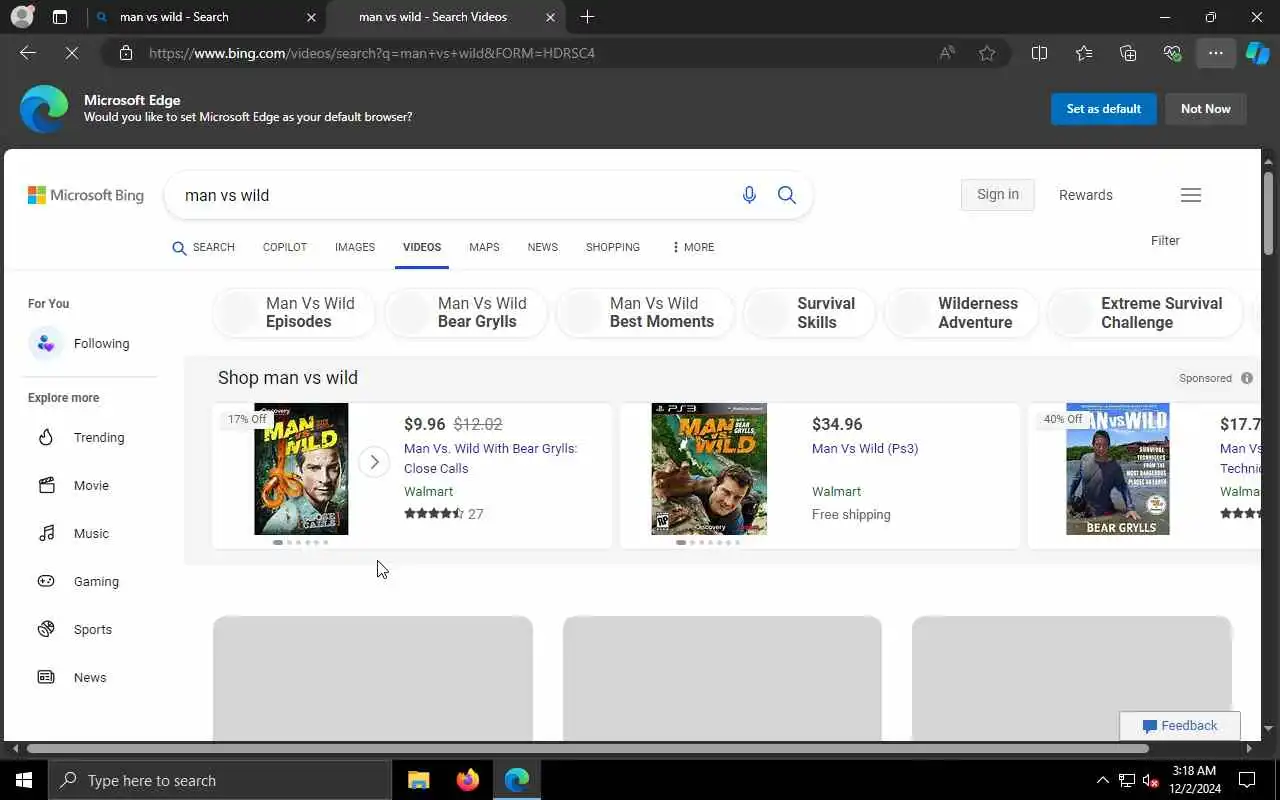Click the browser address bar URL

pos(372,53)
